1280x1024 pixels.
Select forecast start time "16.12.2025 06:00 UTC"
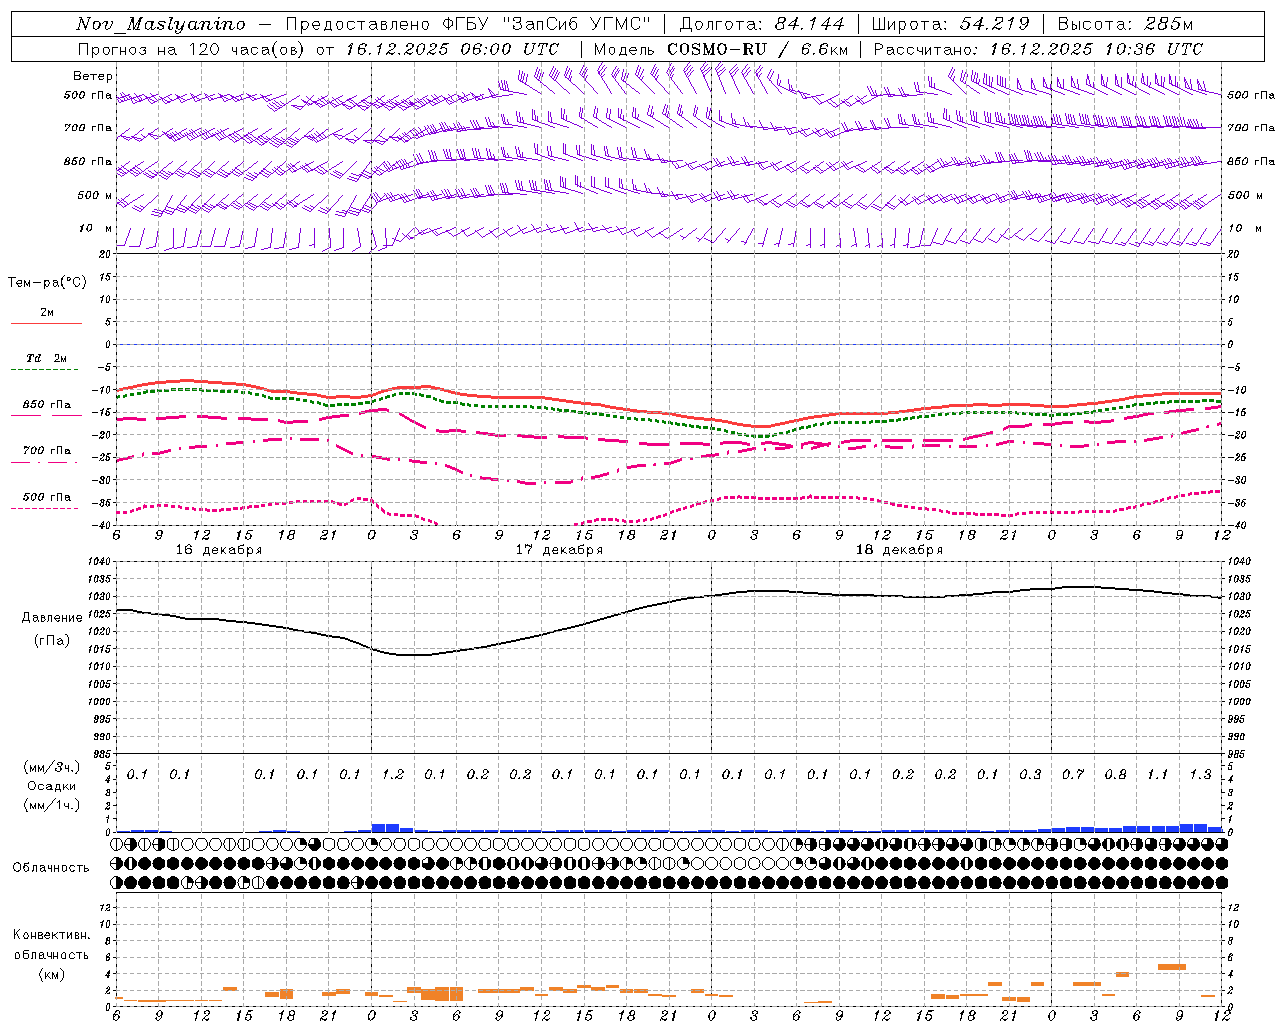453,49
